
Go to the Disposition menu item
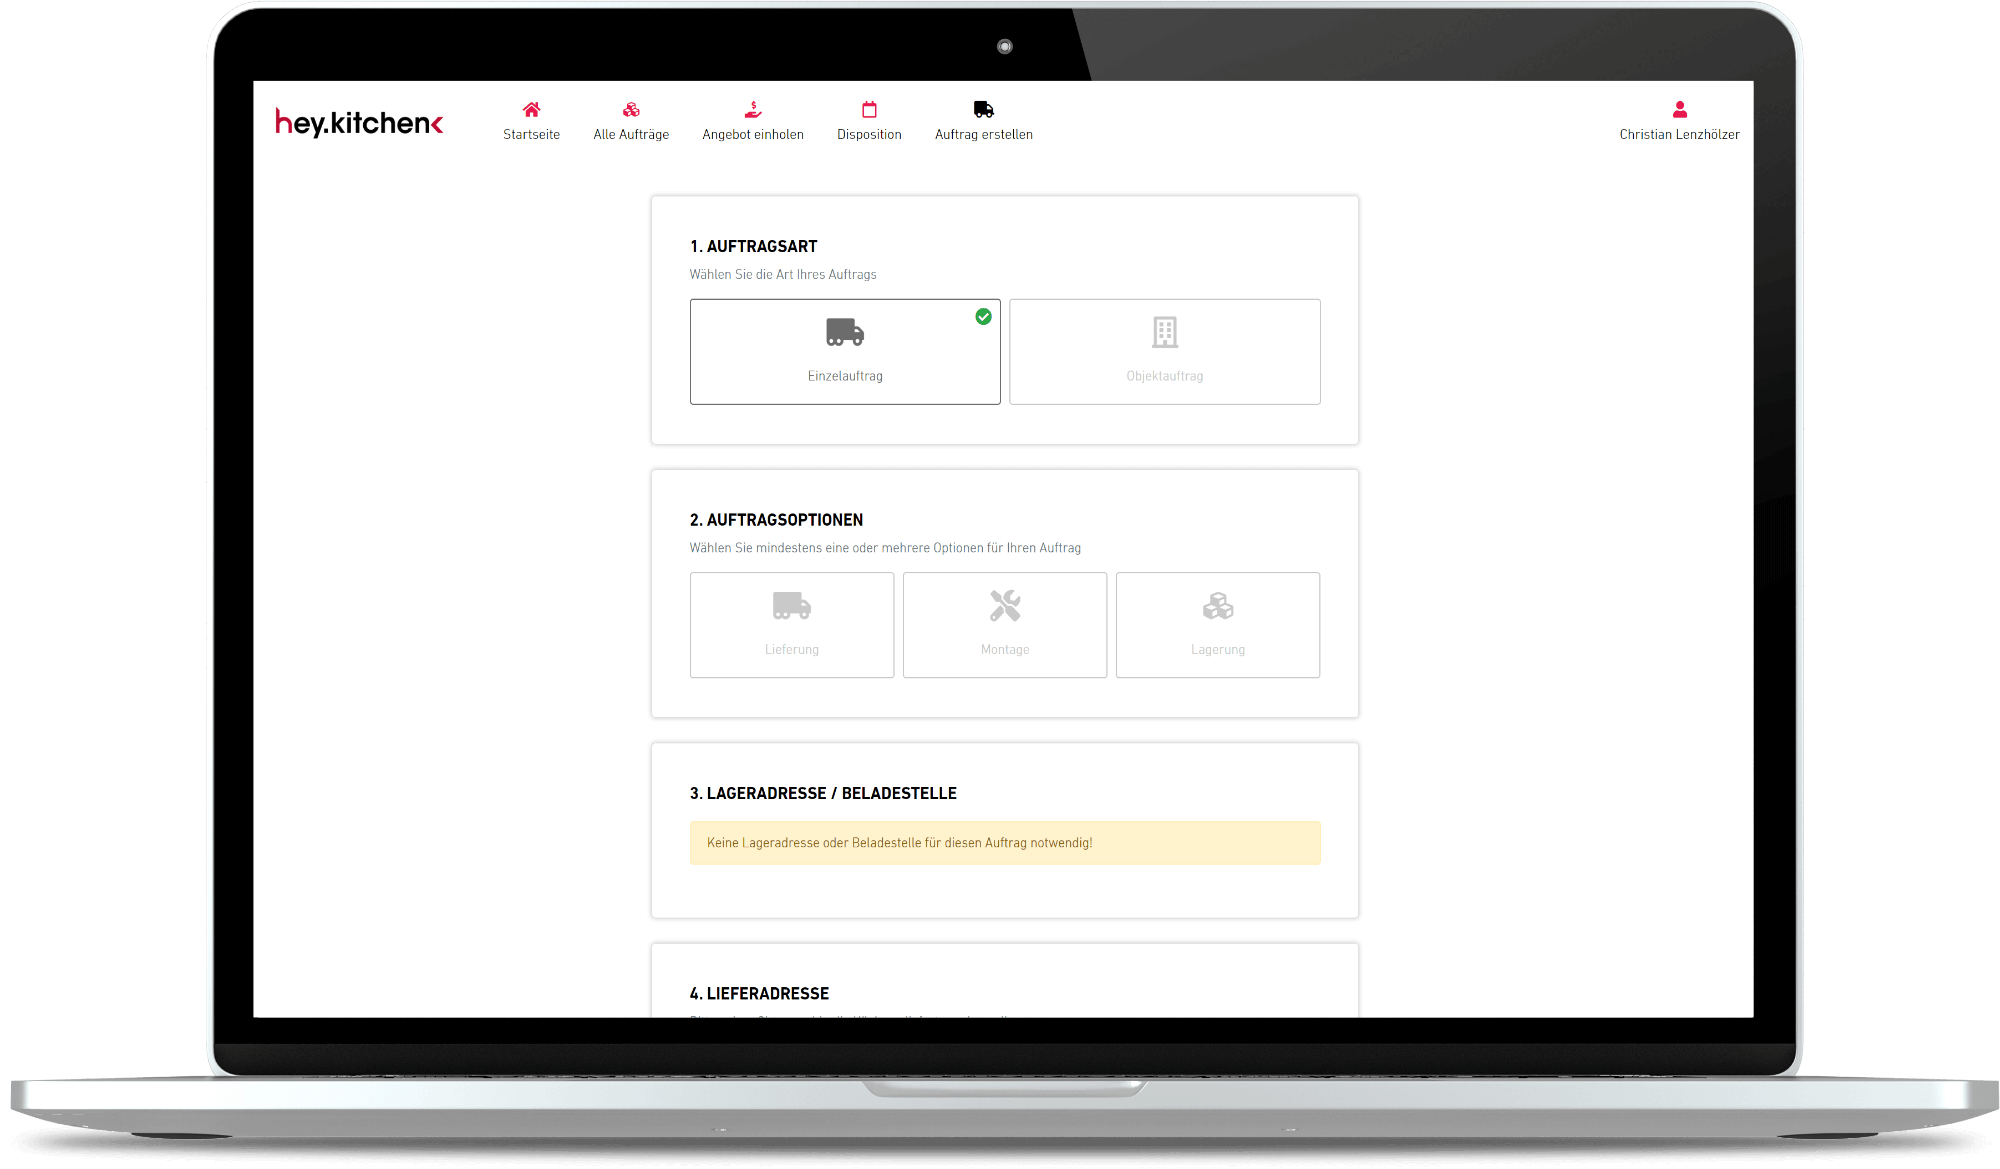(869, 134)
